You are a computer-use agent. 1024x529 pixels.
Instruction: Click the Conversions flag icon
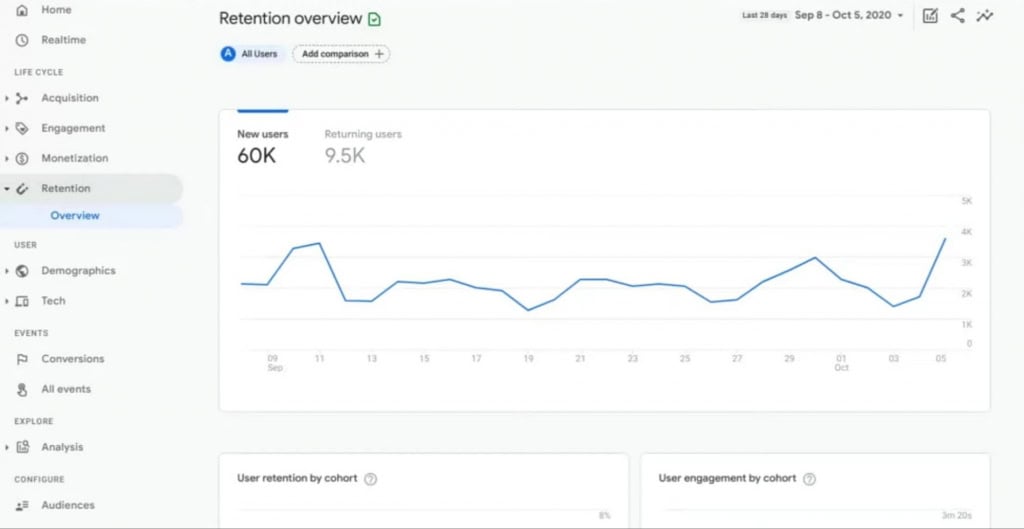click(22, 359)
